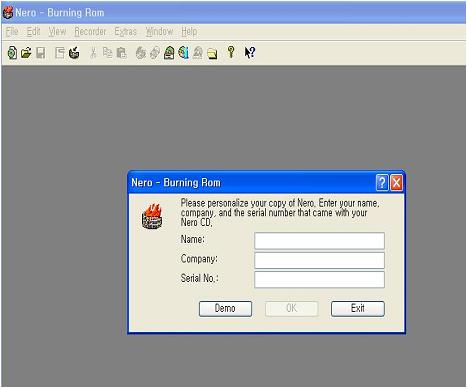Click the key icon in toolbar
The image size is (467, 389).
coord(231,52)
